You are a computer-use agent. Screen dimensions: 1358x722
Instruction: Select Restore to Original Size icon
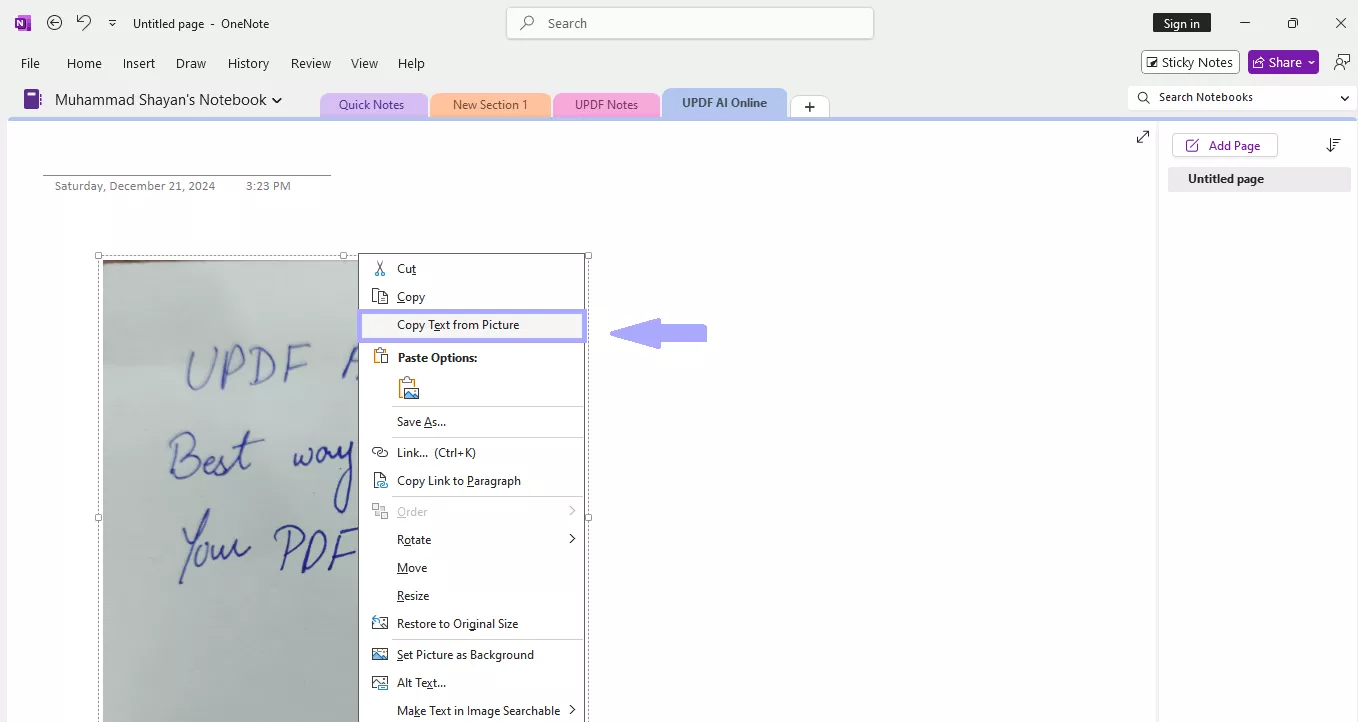(380, 623)
